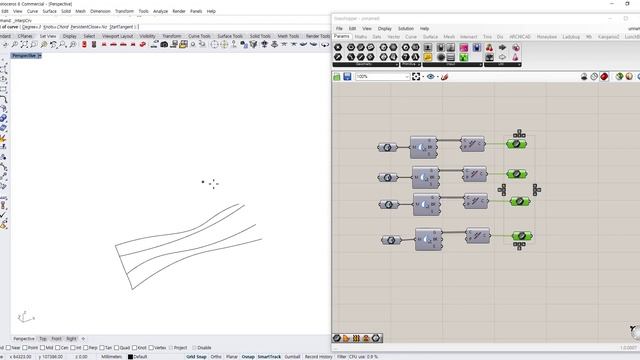Toggle the Quad osnap checkbox
Screen dimensions: 640x360
(116, 348)
